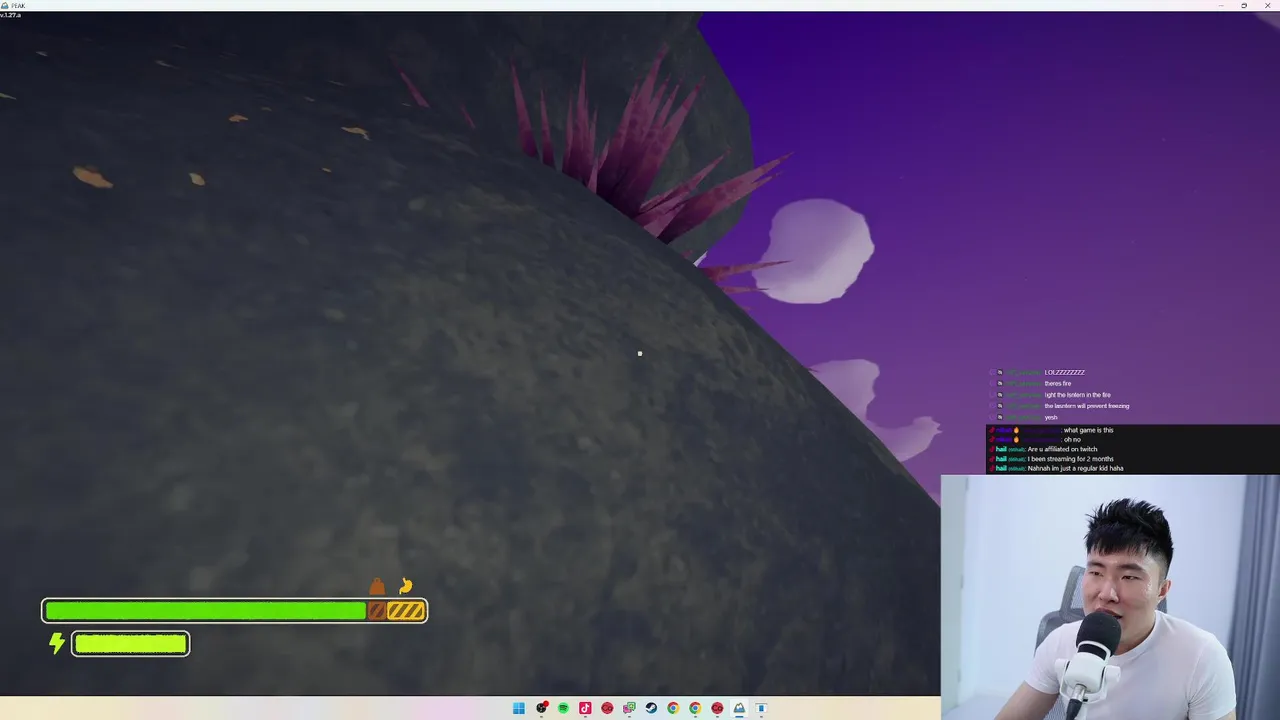The image size is (1280, 720).
Task: Open the pink chat bubbles taskbar app
Action: [x=629, y=708]
